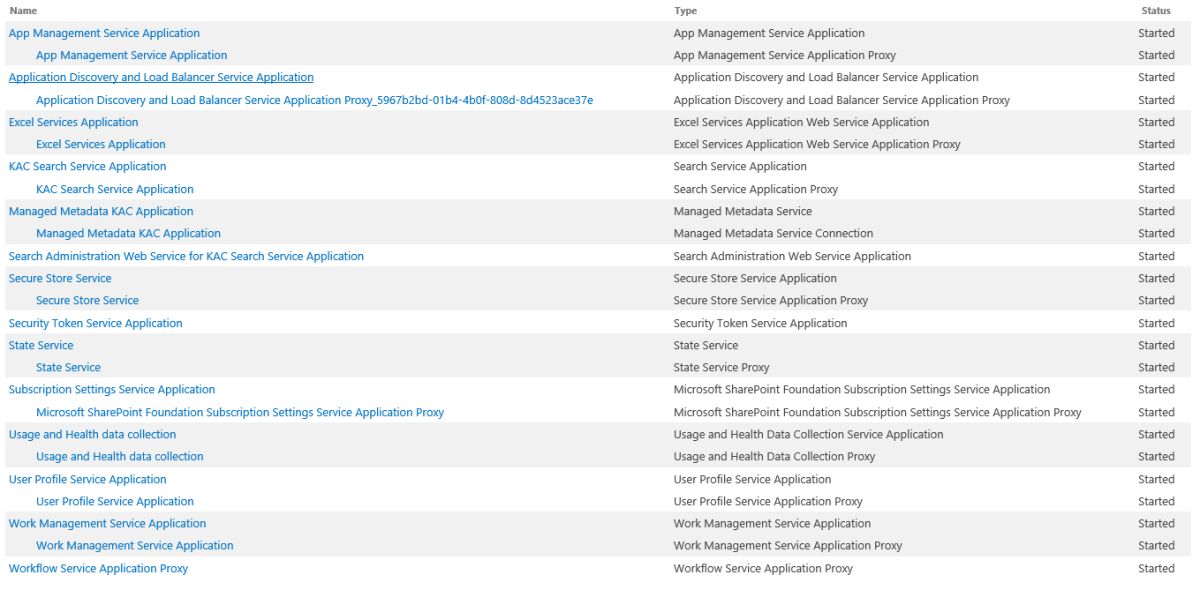Viewport: 1200px width, 590px height.
Task: Open Managed Metadata KAC Application link, Connection-type row
Action: pyautogui.click(x=128, y=233)
